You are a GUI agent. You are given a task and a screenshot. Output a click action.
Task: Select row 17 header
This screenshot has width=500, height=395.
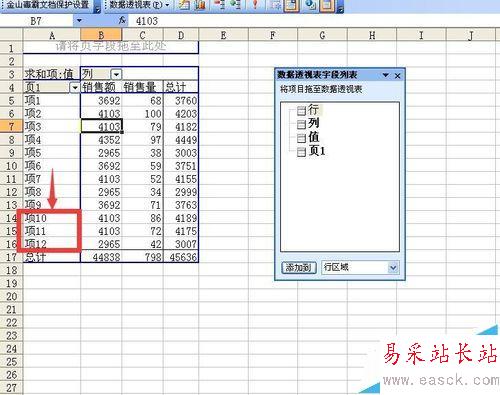(x=11, y=257)
